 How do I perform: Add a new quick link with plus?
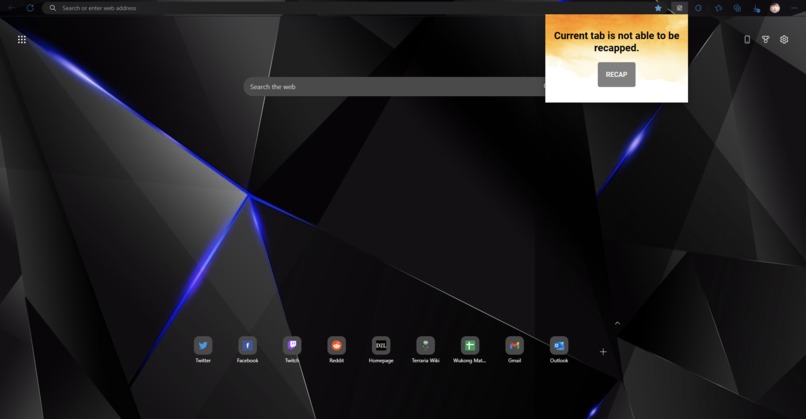[x=603, y=352]
